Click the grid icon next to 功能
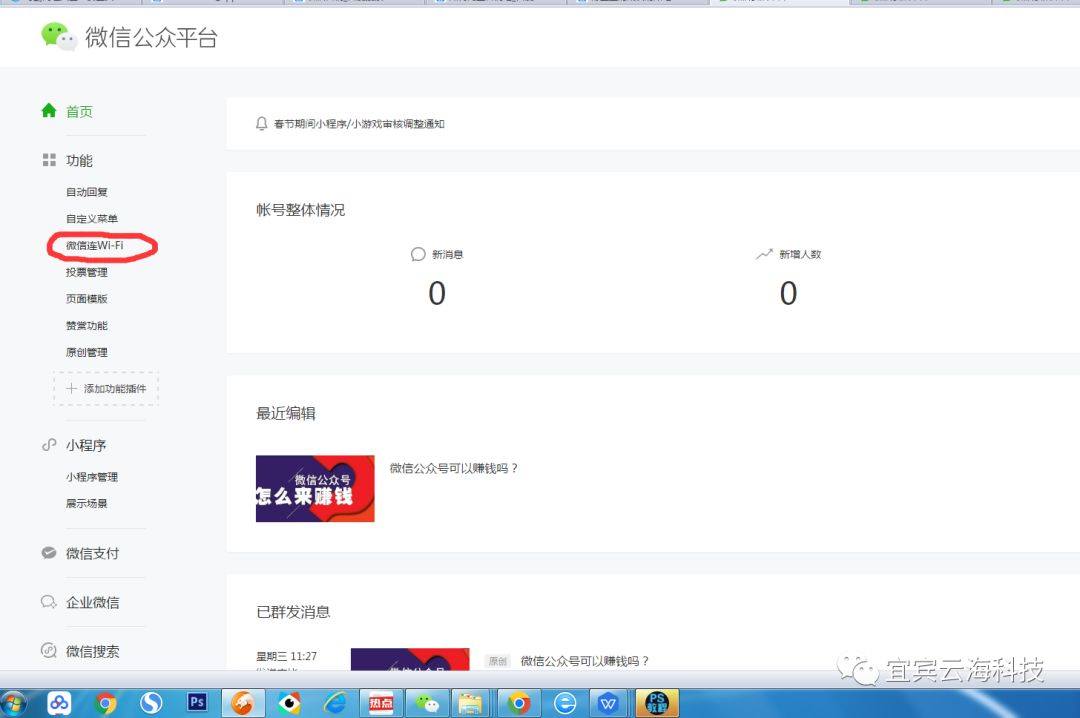The image size is (1080, 718). coord(48,160)
